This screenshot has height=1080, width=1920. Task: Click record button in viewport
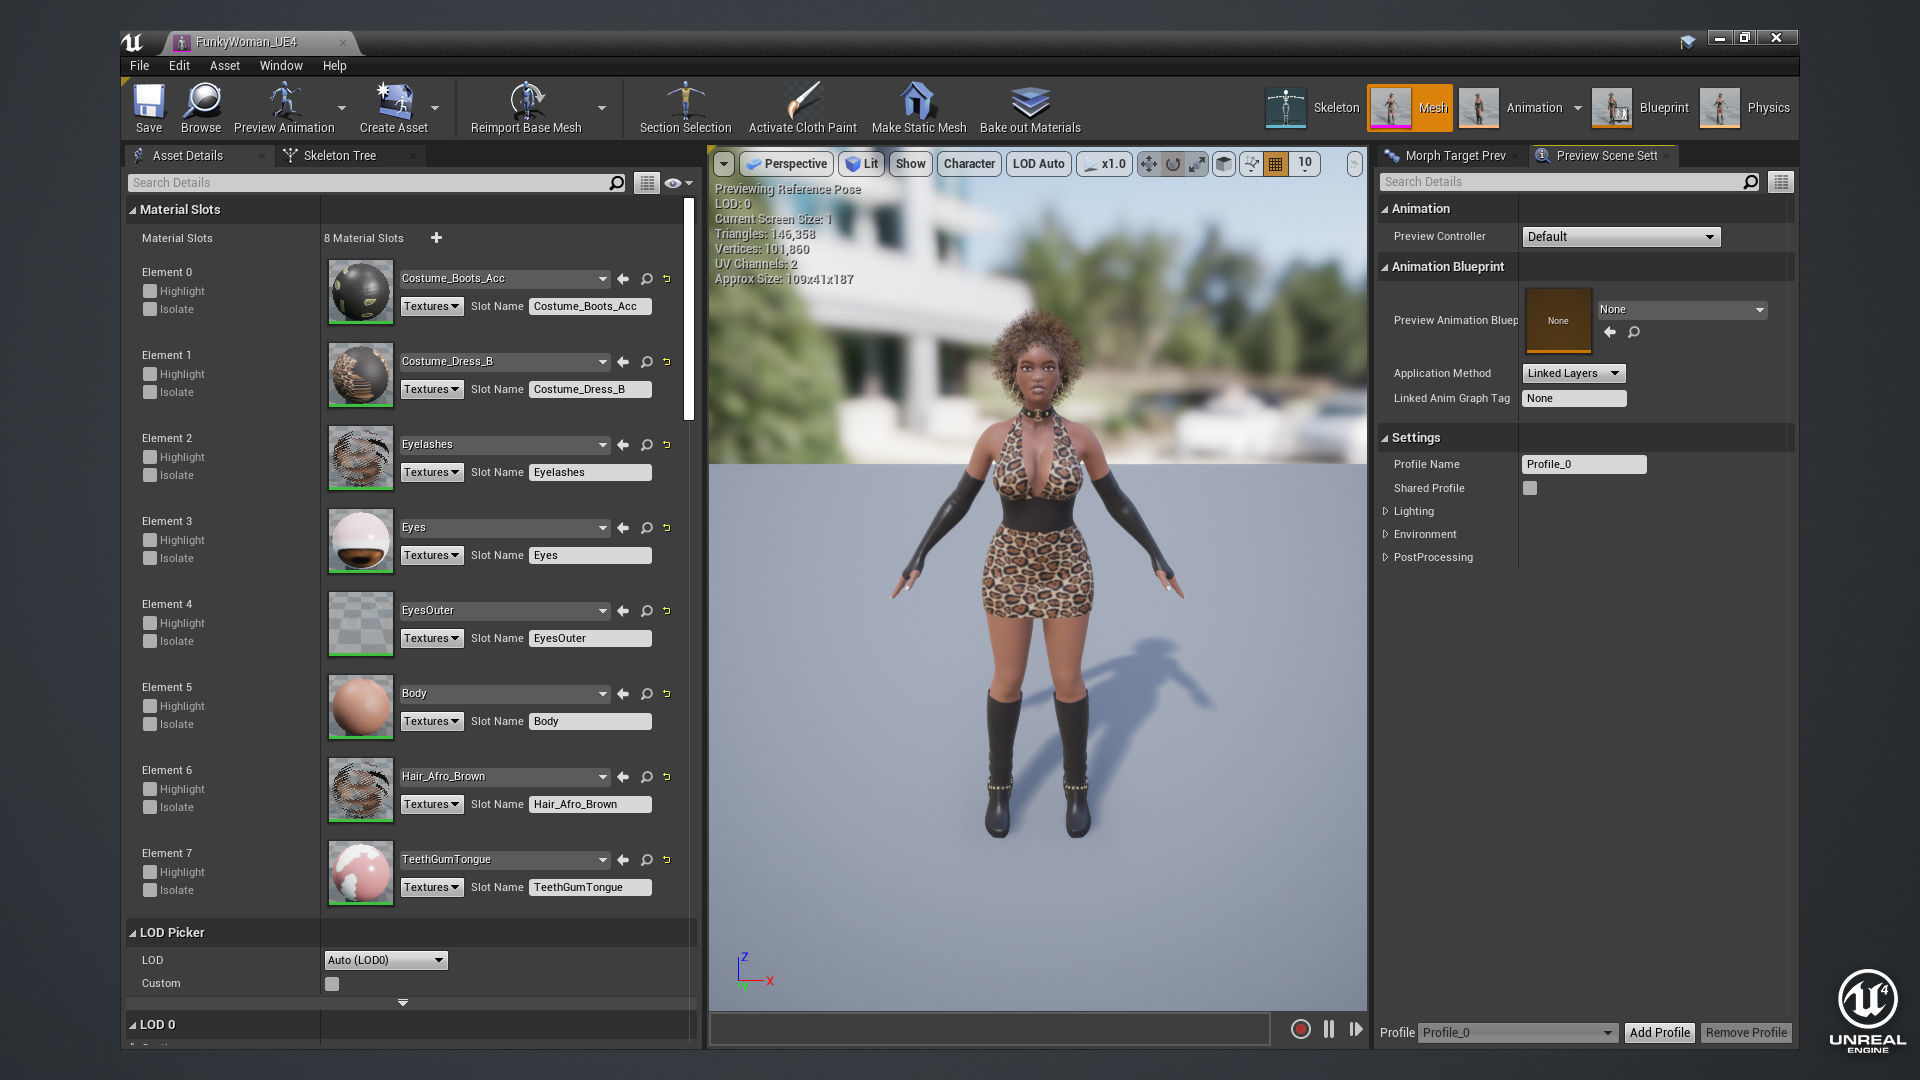point(1300,1029)
